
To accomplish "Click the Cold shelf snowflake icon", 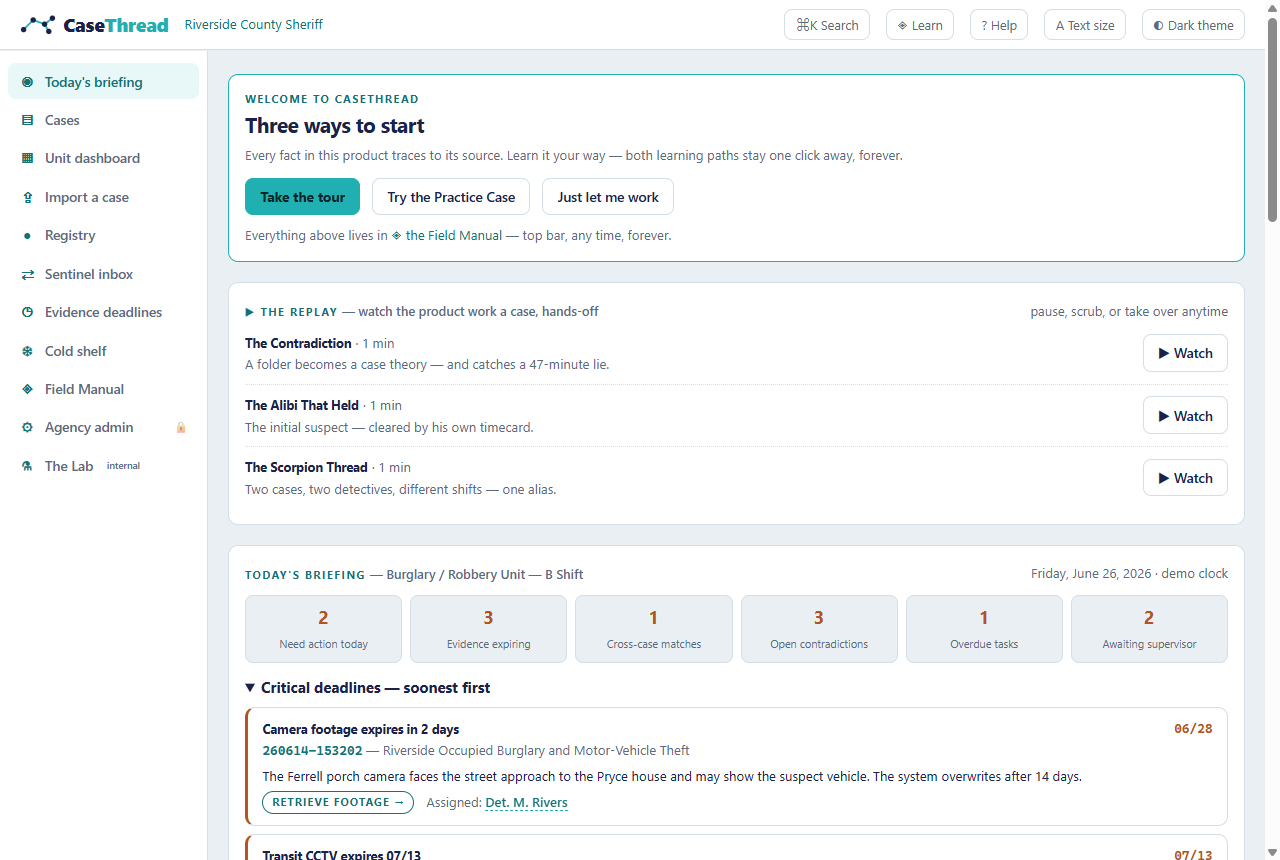I will point(27,351).
